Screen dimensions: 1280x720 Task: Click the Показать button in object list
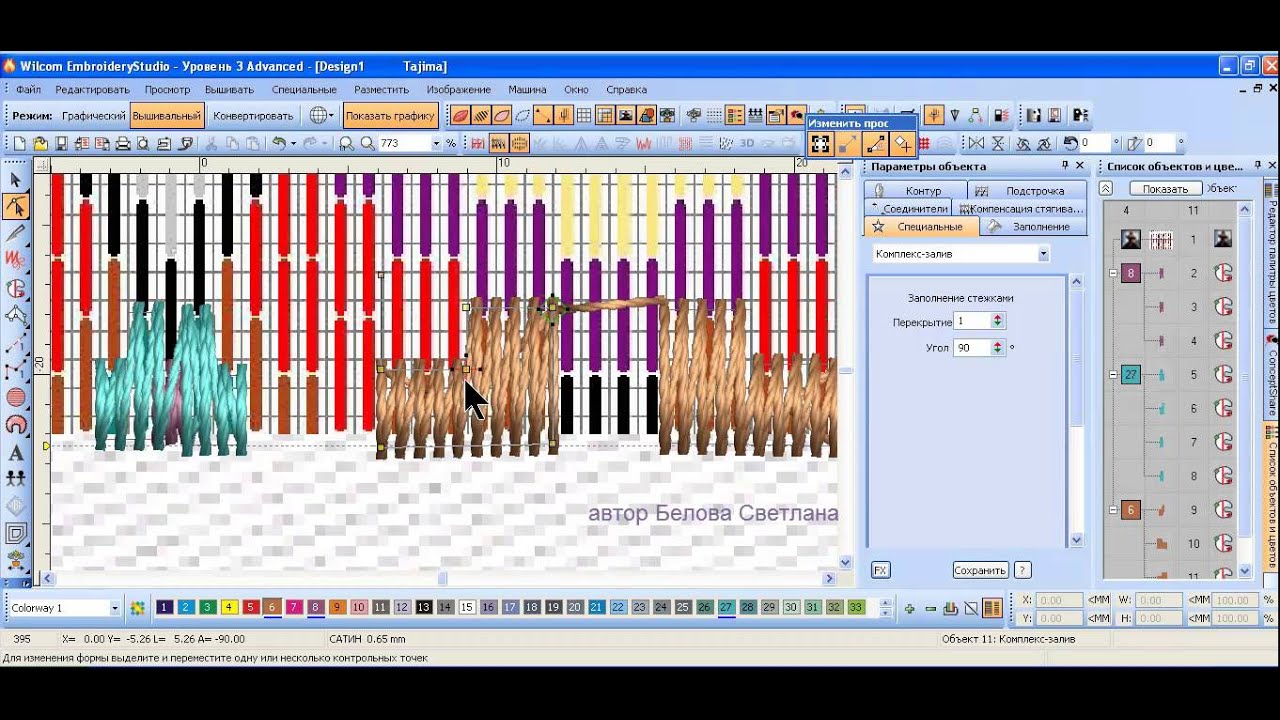[1165, 188]
